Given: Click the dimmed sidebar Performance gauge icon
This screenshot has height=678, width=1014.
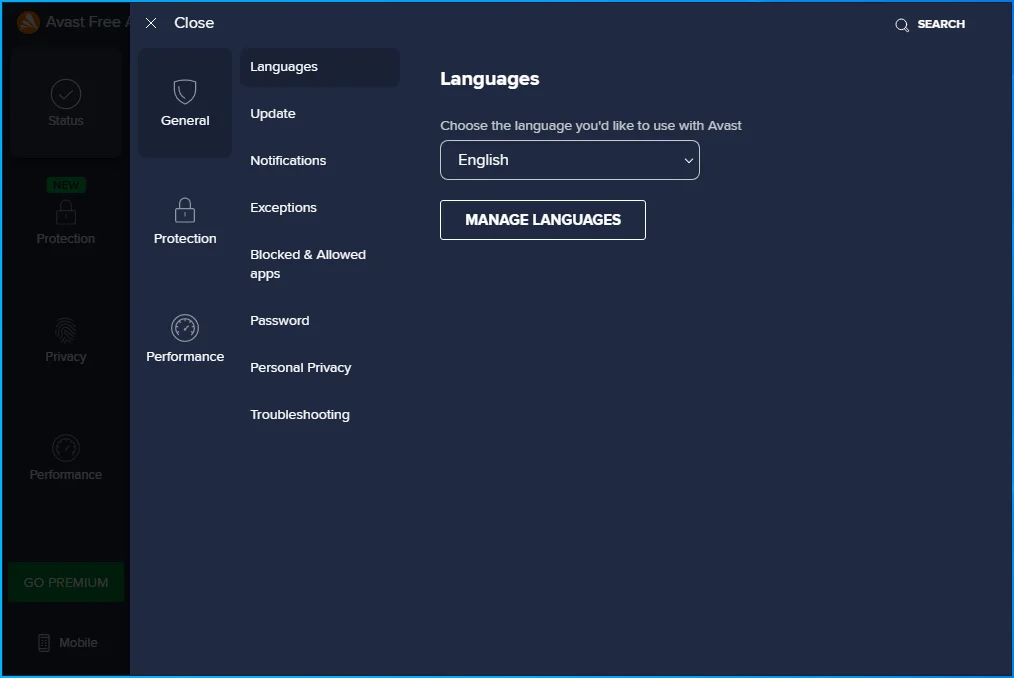Looking at the screenshot, I should [x=66, y=448].
